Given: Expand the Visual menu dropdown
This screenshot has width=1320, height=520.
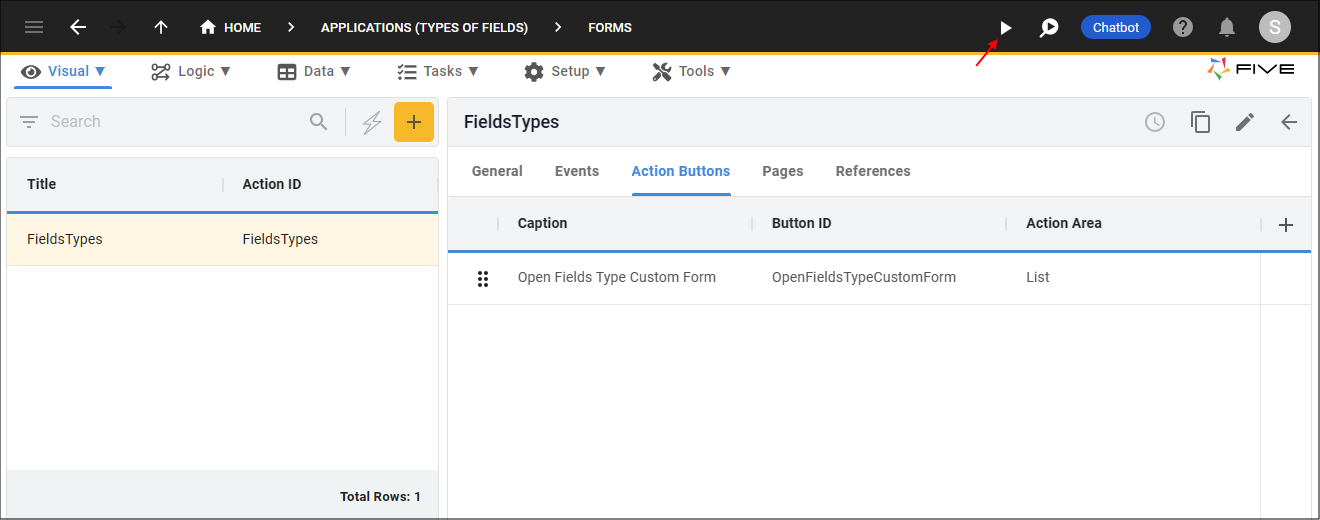Looking at the screenshot, I should point(66,71).
